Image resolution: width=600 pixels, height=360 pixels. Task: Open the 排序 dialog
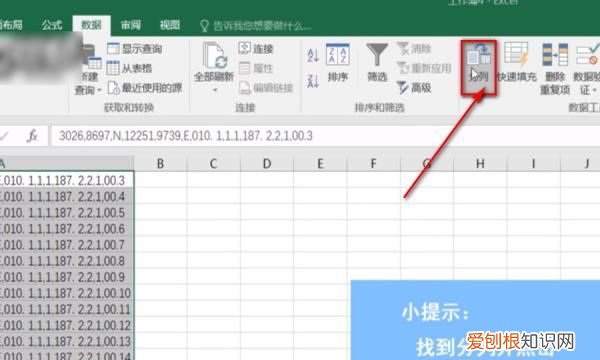[338, 63]
